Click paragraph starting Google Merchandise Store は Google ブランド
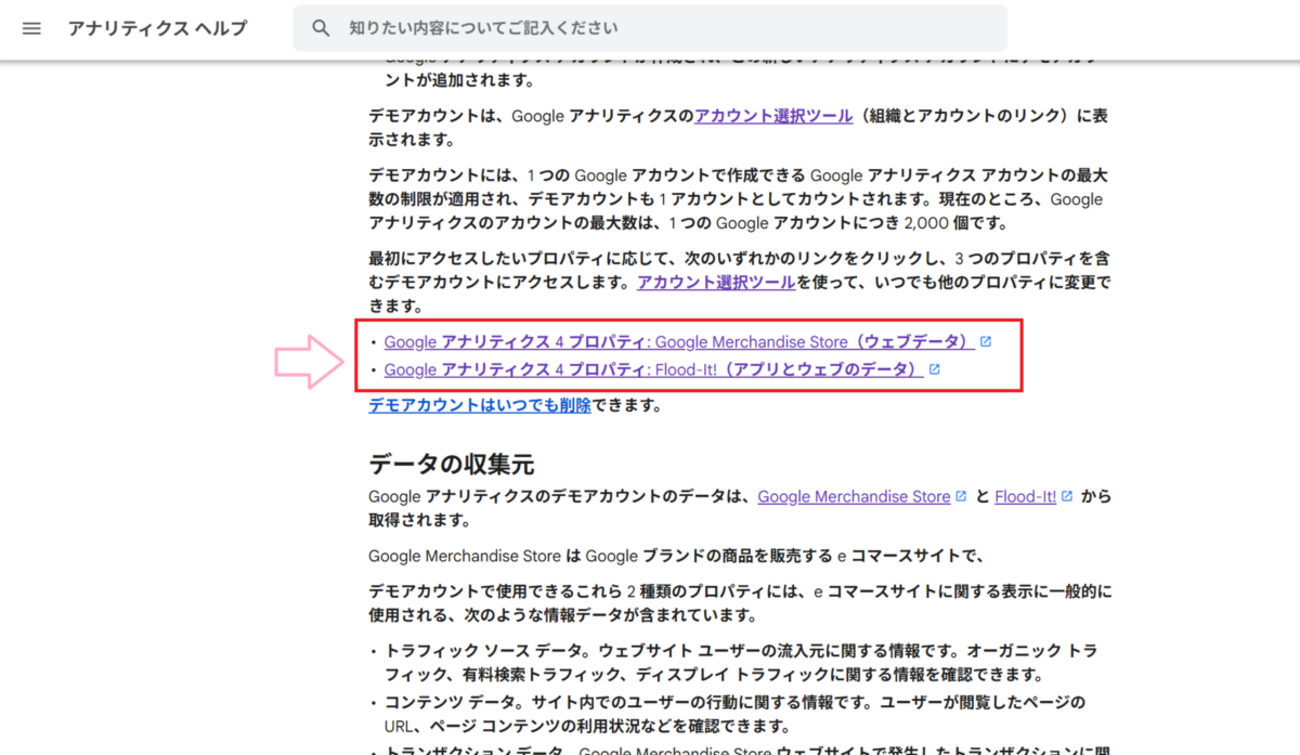Viewport: 1300px width, 755px height. click(677, 556)
